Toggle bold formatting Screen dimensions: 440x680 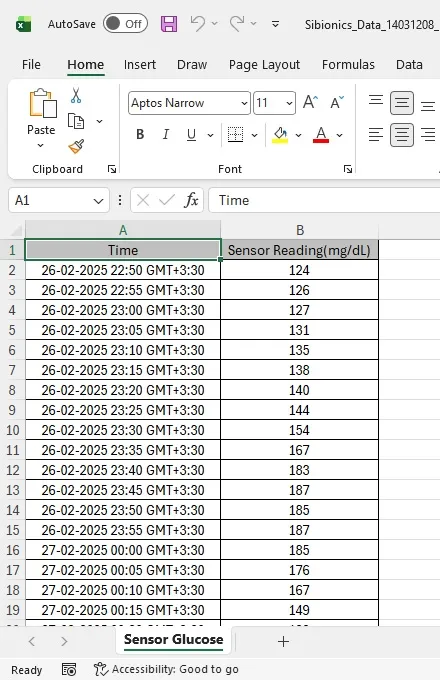click(140, 134)
